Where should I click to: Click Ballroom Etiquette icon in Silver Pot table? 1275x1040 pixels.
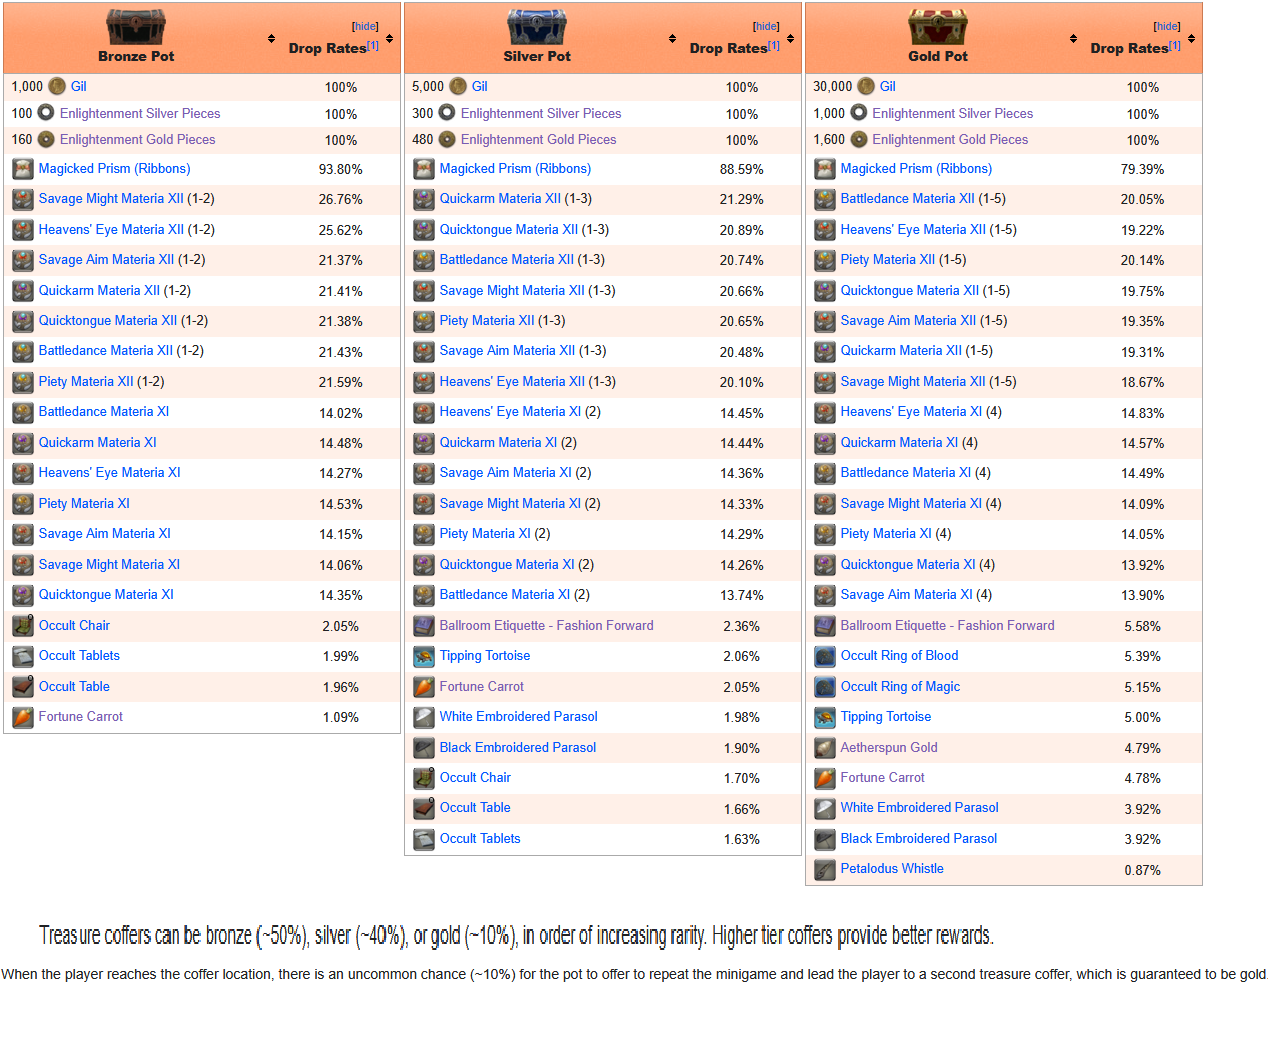(x=424, y=626)
